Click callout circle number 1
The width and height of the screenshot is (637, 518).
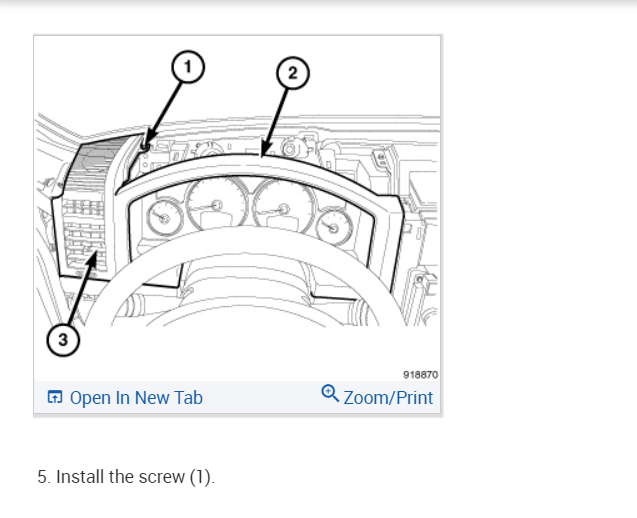click(x=188, y=67)
